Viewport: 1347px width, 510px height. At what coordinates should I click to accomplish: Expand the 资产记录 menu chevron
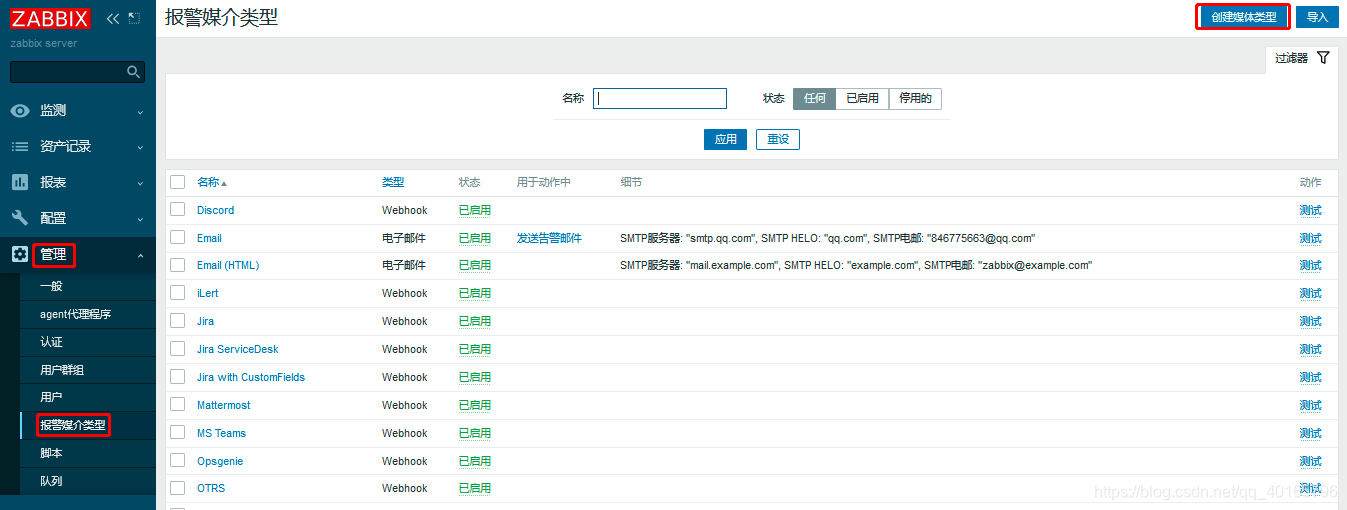pyautogui.click(x=140, y=147)
